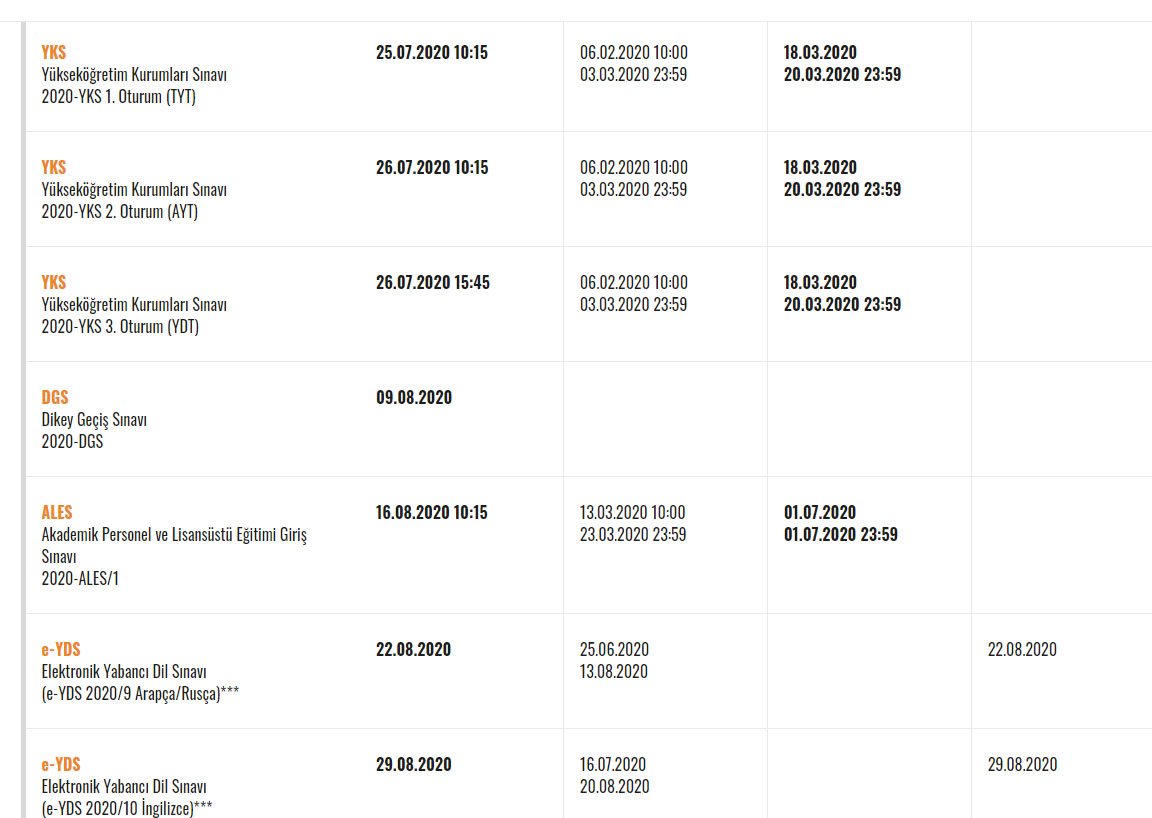Select exam date 25.07.2020 10:15
1152x818 pixels.
(x=432, y=52)
